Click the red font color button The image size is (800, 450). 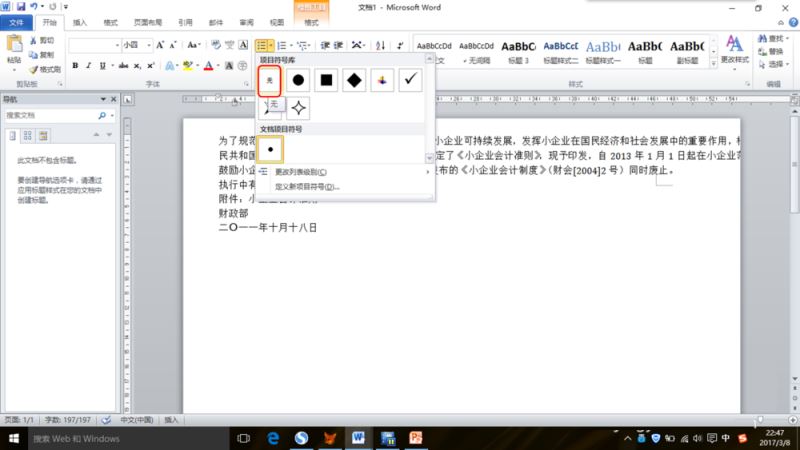pos(206,66)
